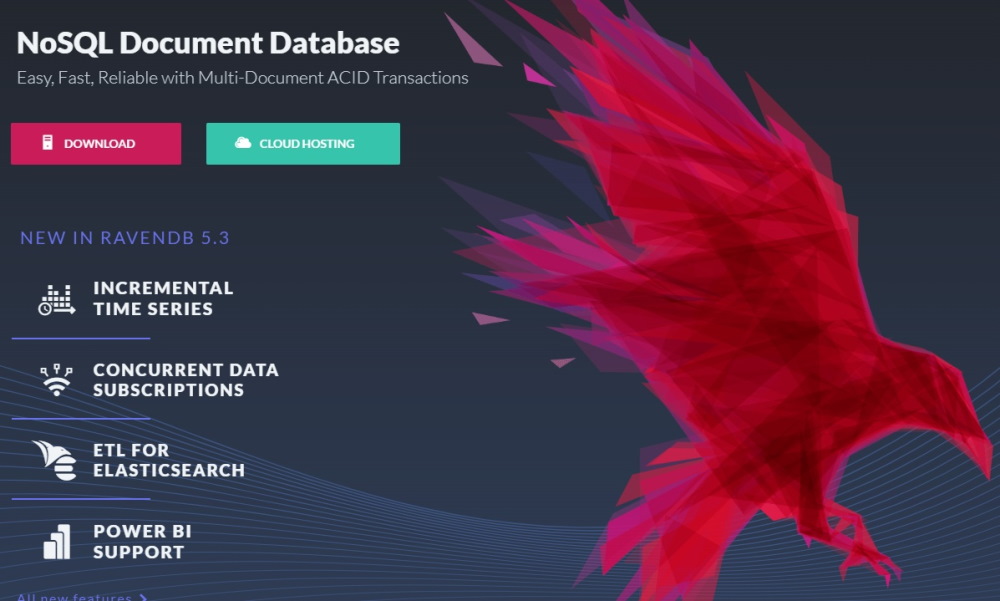Image resolution: width=1000 pixels, height=601 pixels.
Task: Open ETL FOR ELASTICSEARCH feature
Action: 169,460
